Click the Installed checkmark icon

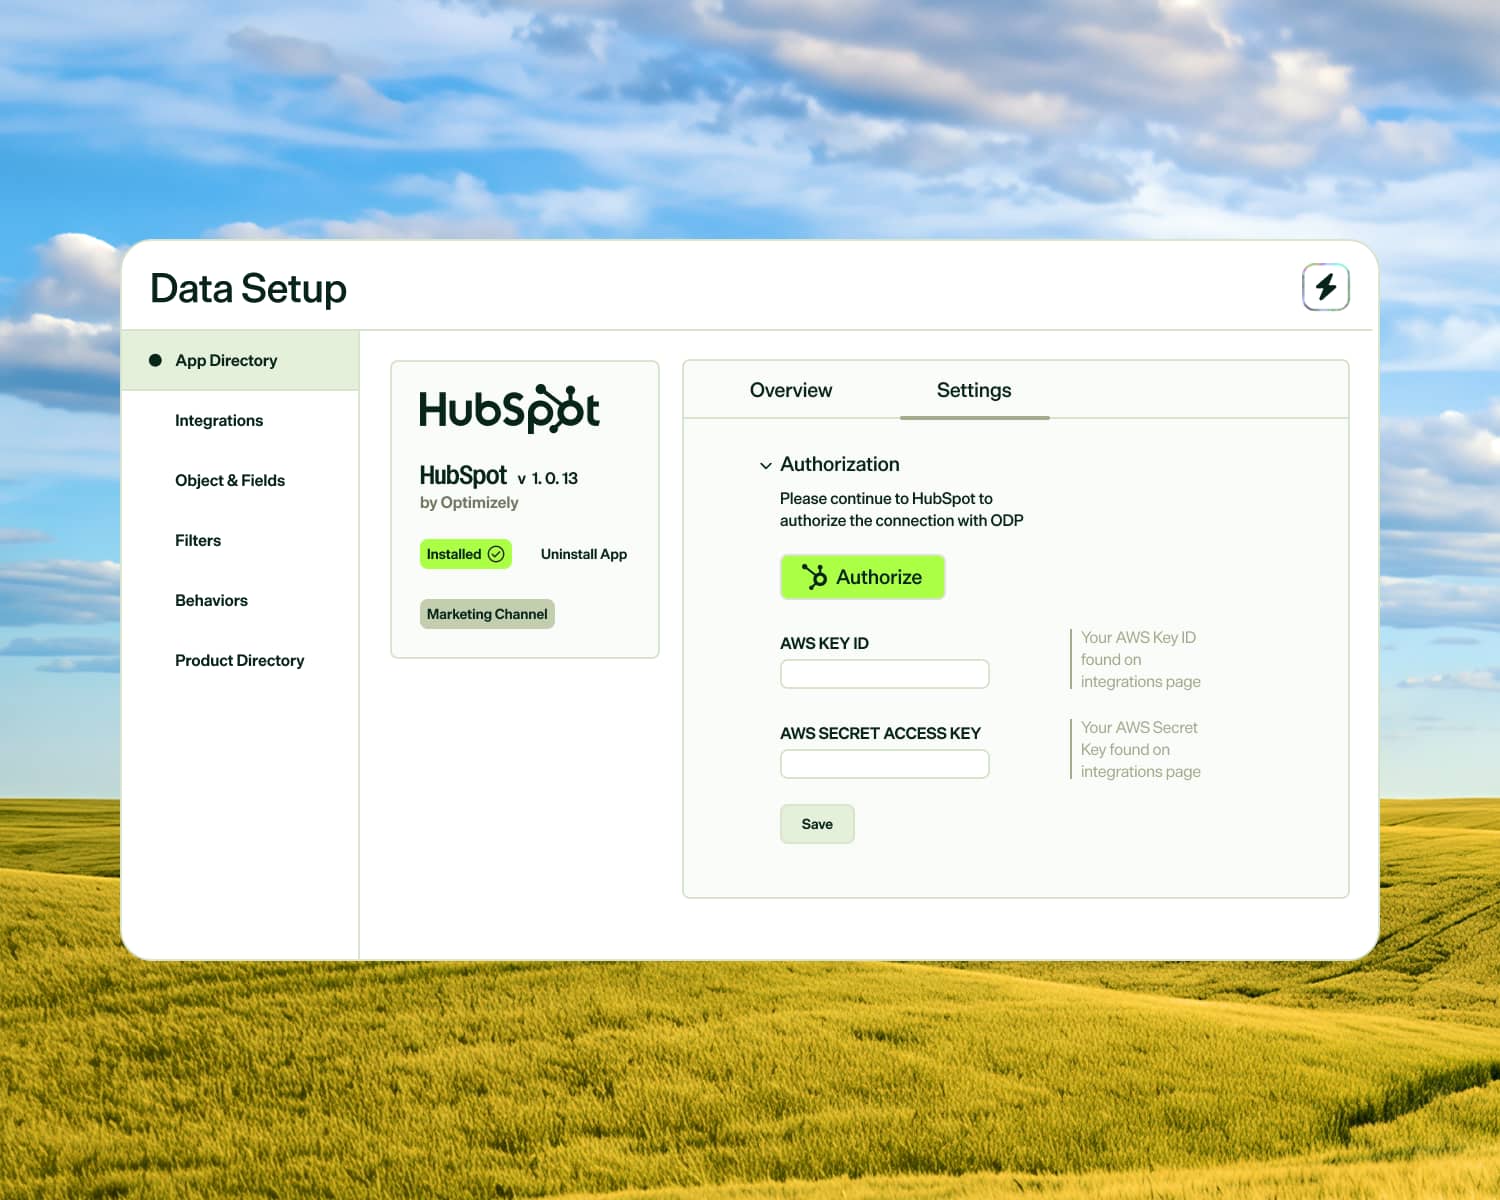click(496, 554)
